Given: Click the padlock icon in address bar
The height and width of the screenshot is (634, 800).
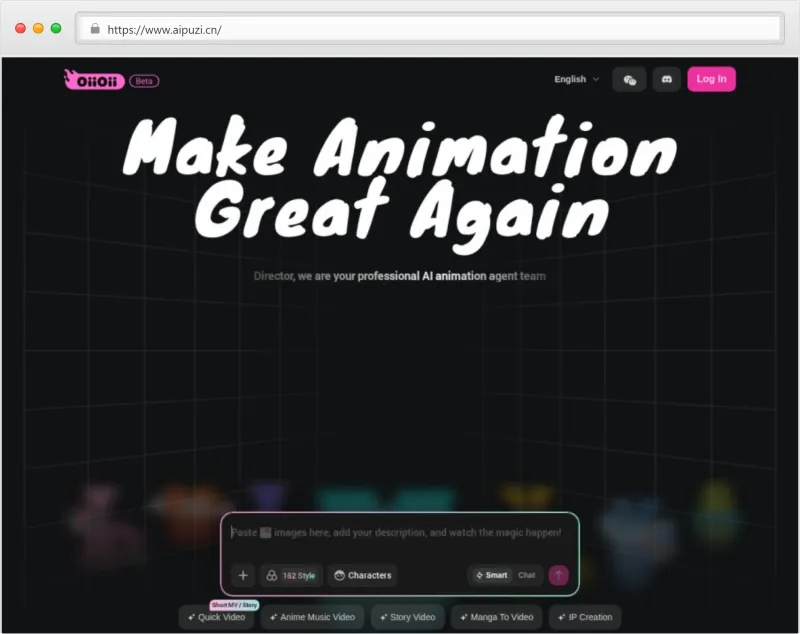Looking at the screenshot, I should (95, 29).
